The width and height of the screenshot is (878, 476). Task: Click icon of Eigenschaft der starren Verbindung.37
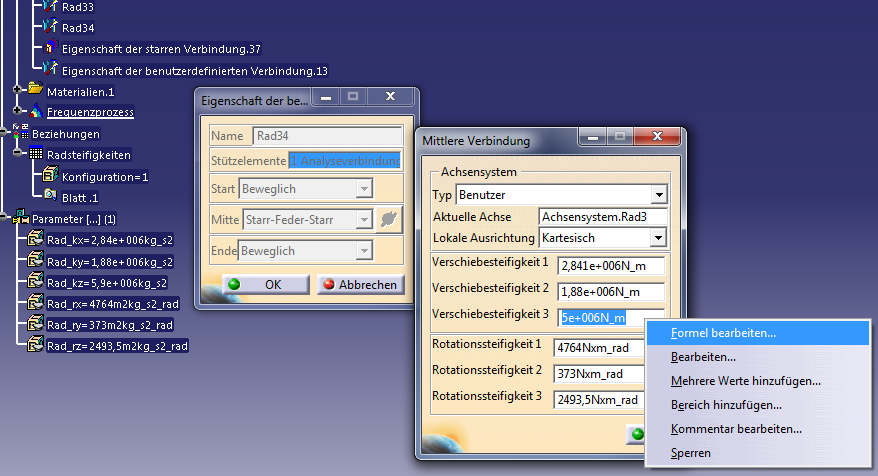(50, 48)
